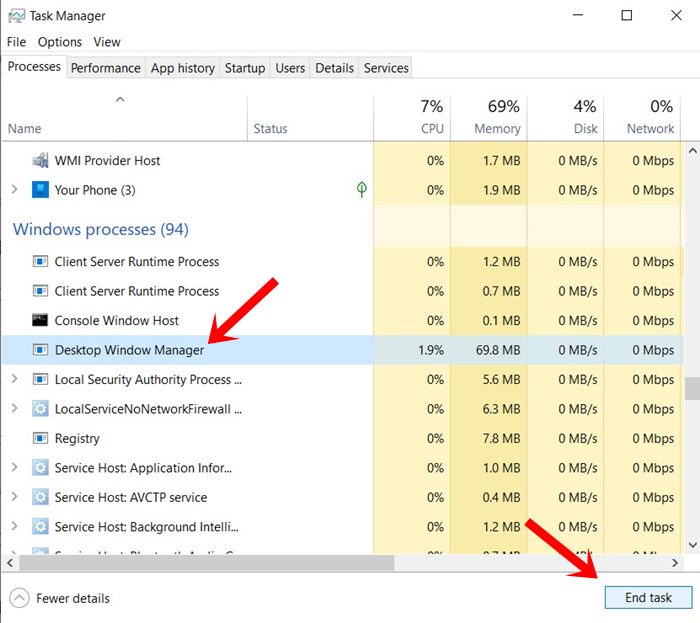Click the horizontal scrollbar thumb
Screen dimensions: 700x623
[x=207, y=563]
